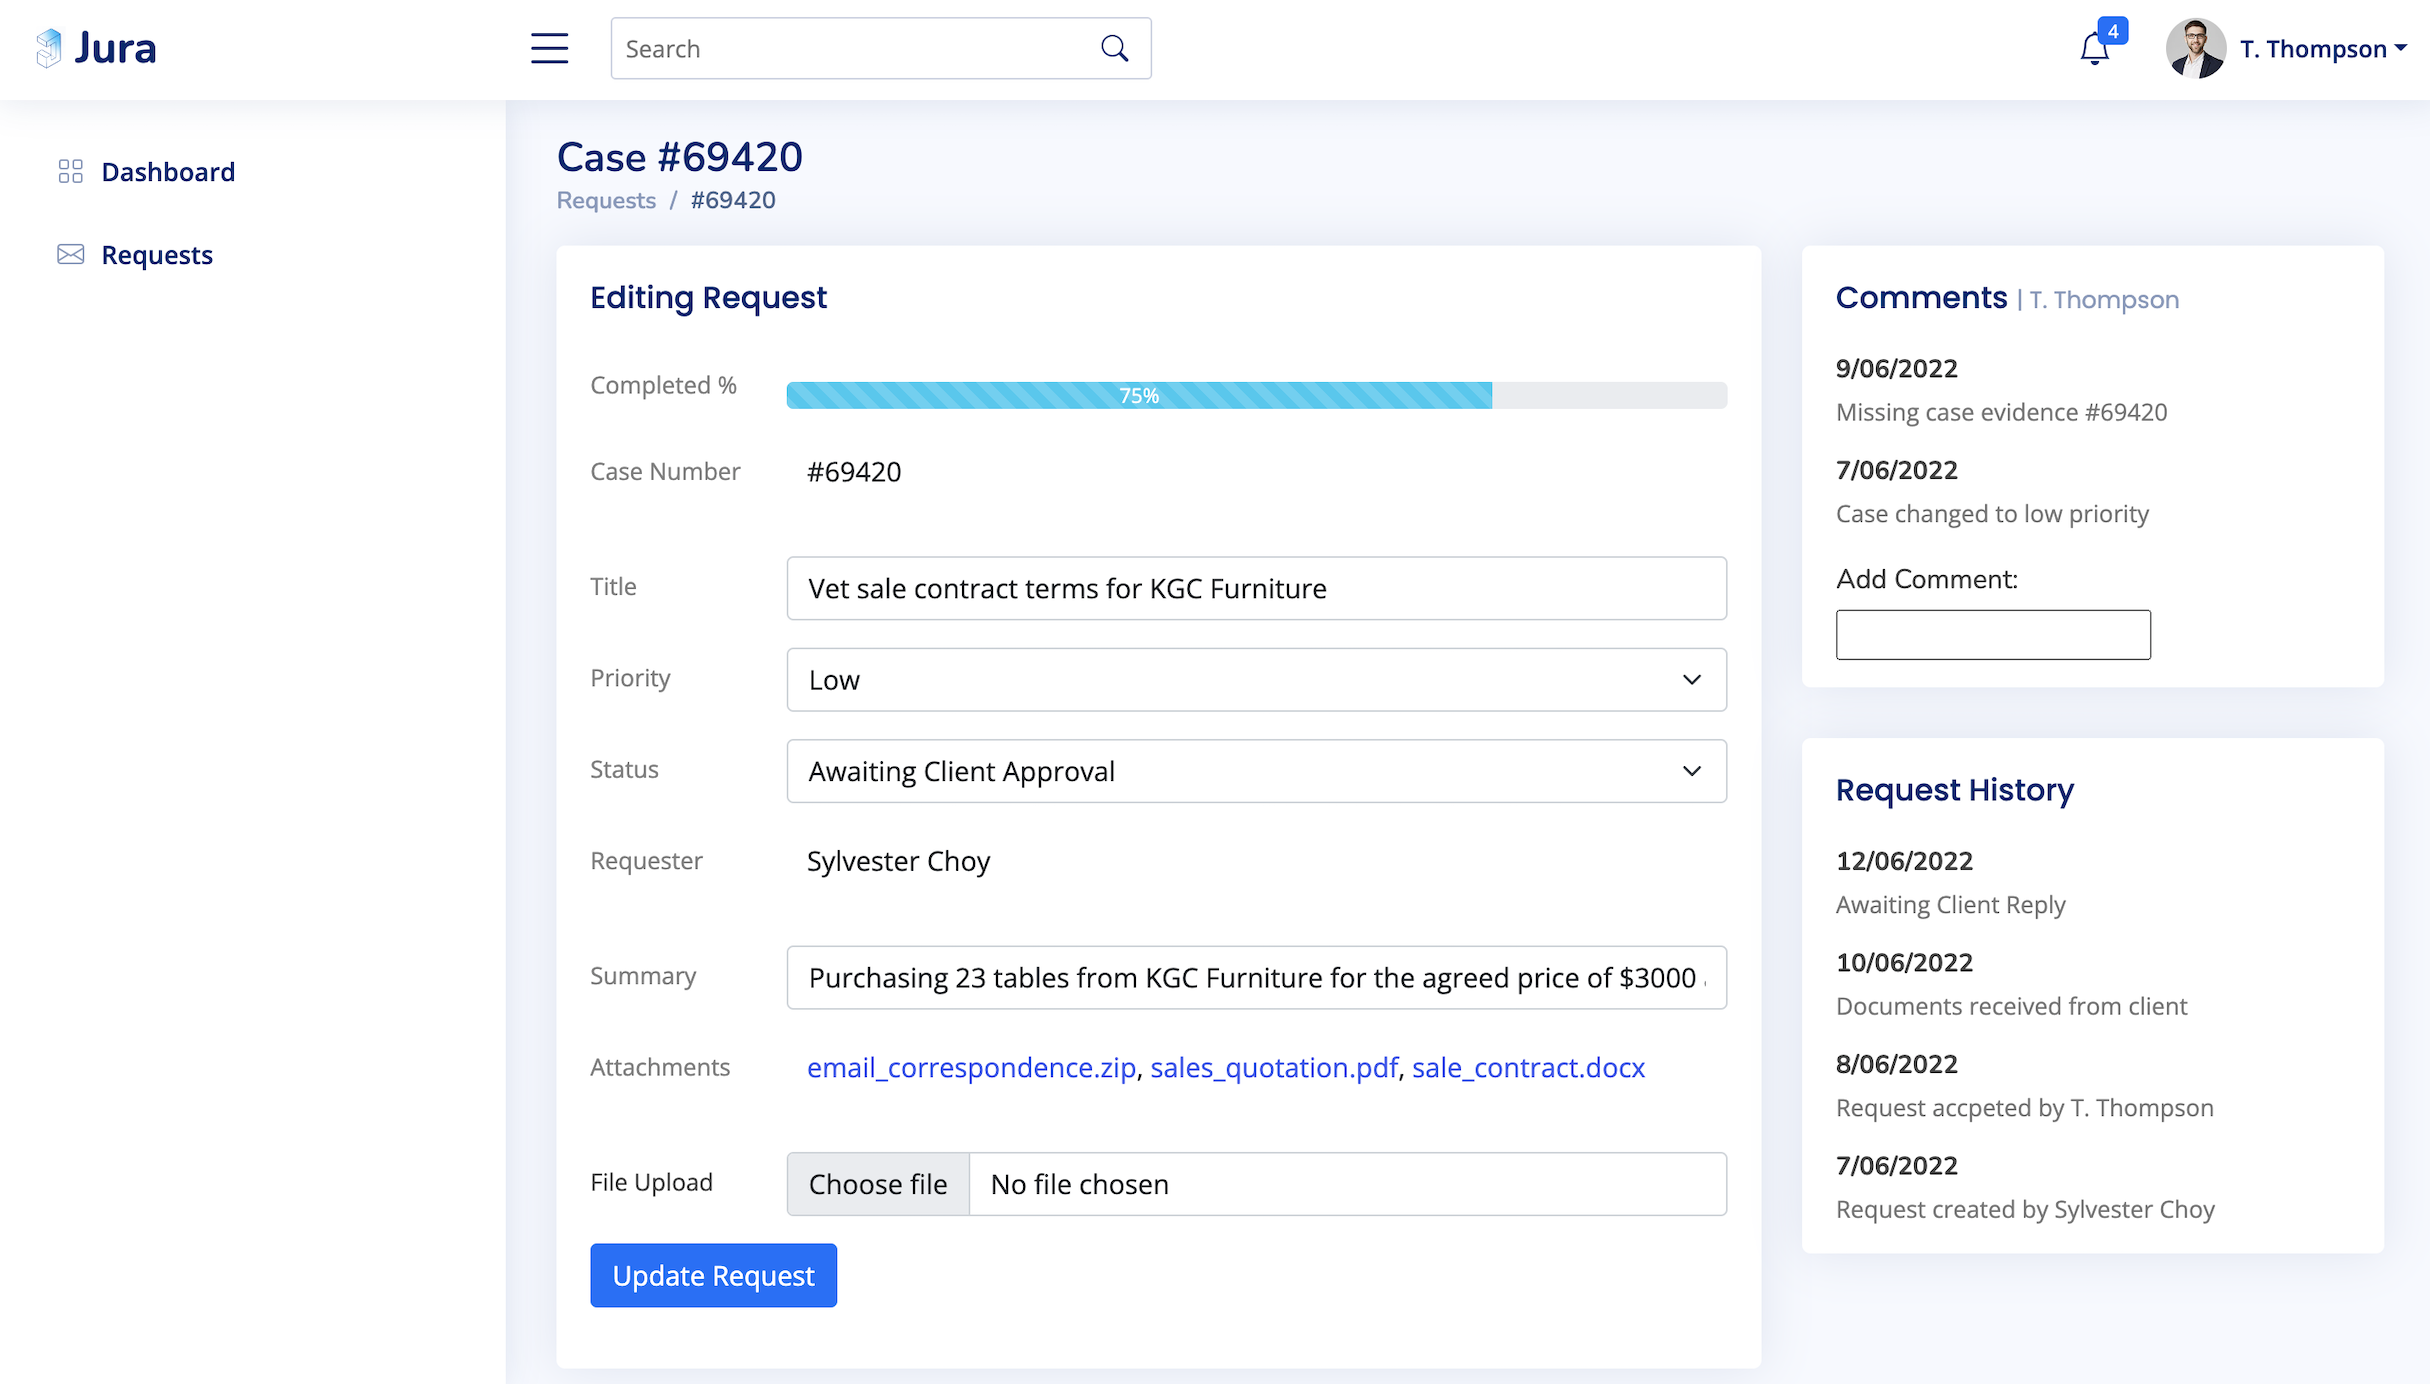This screenshot has height=1384, width=2430.
Task: Open the Priority dropdown
Action: [1256, 680]
